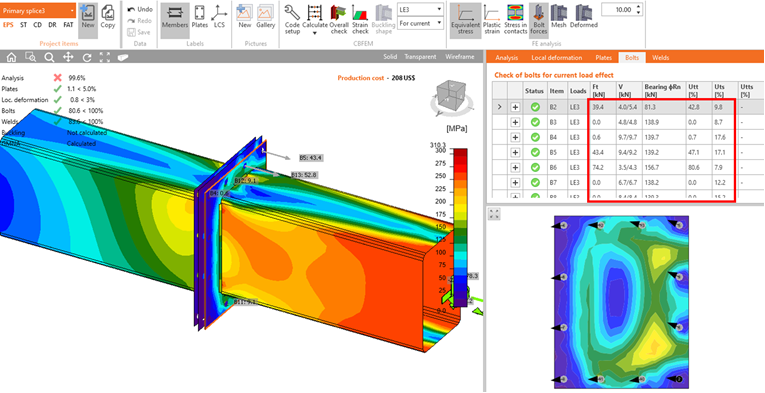The height and width of the screenshot is (393, 765).
Task: Show Overall check results
Action: coord(339,20)
